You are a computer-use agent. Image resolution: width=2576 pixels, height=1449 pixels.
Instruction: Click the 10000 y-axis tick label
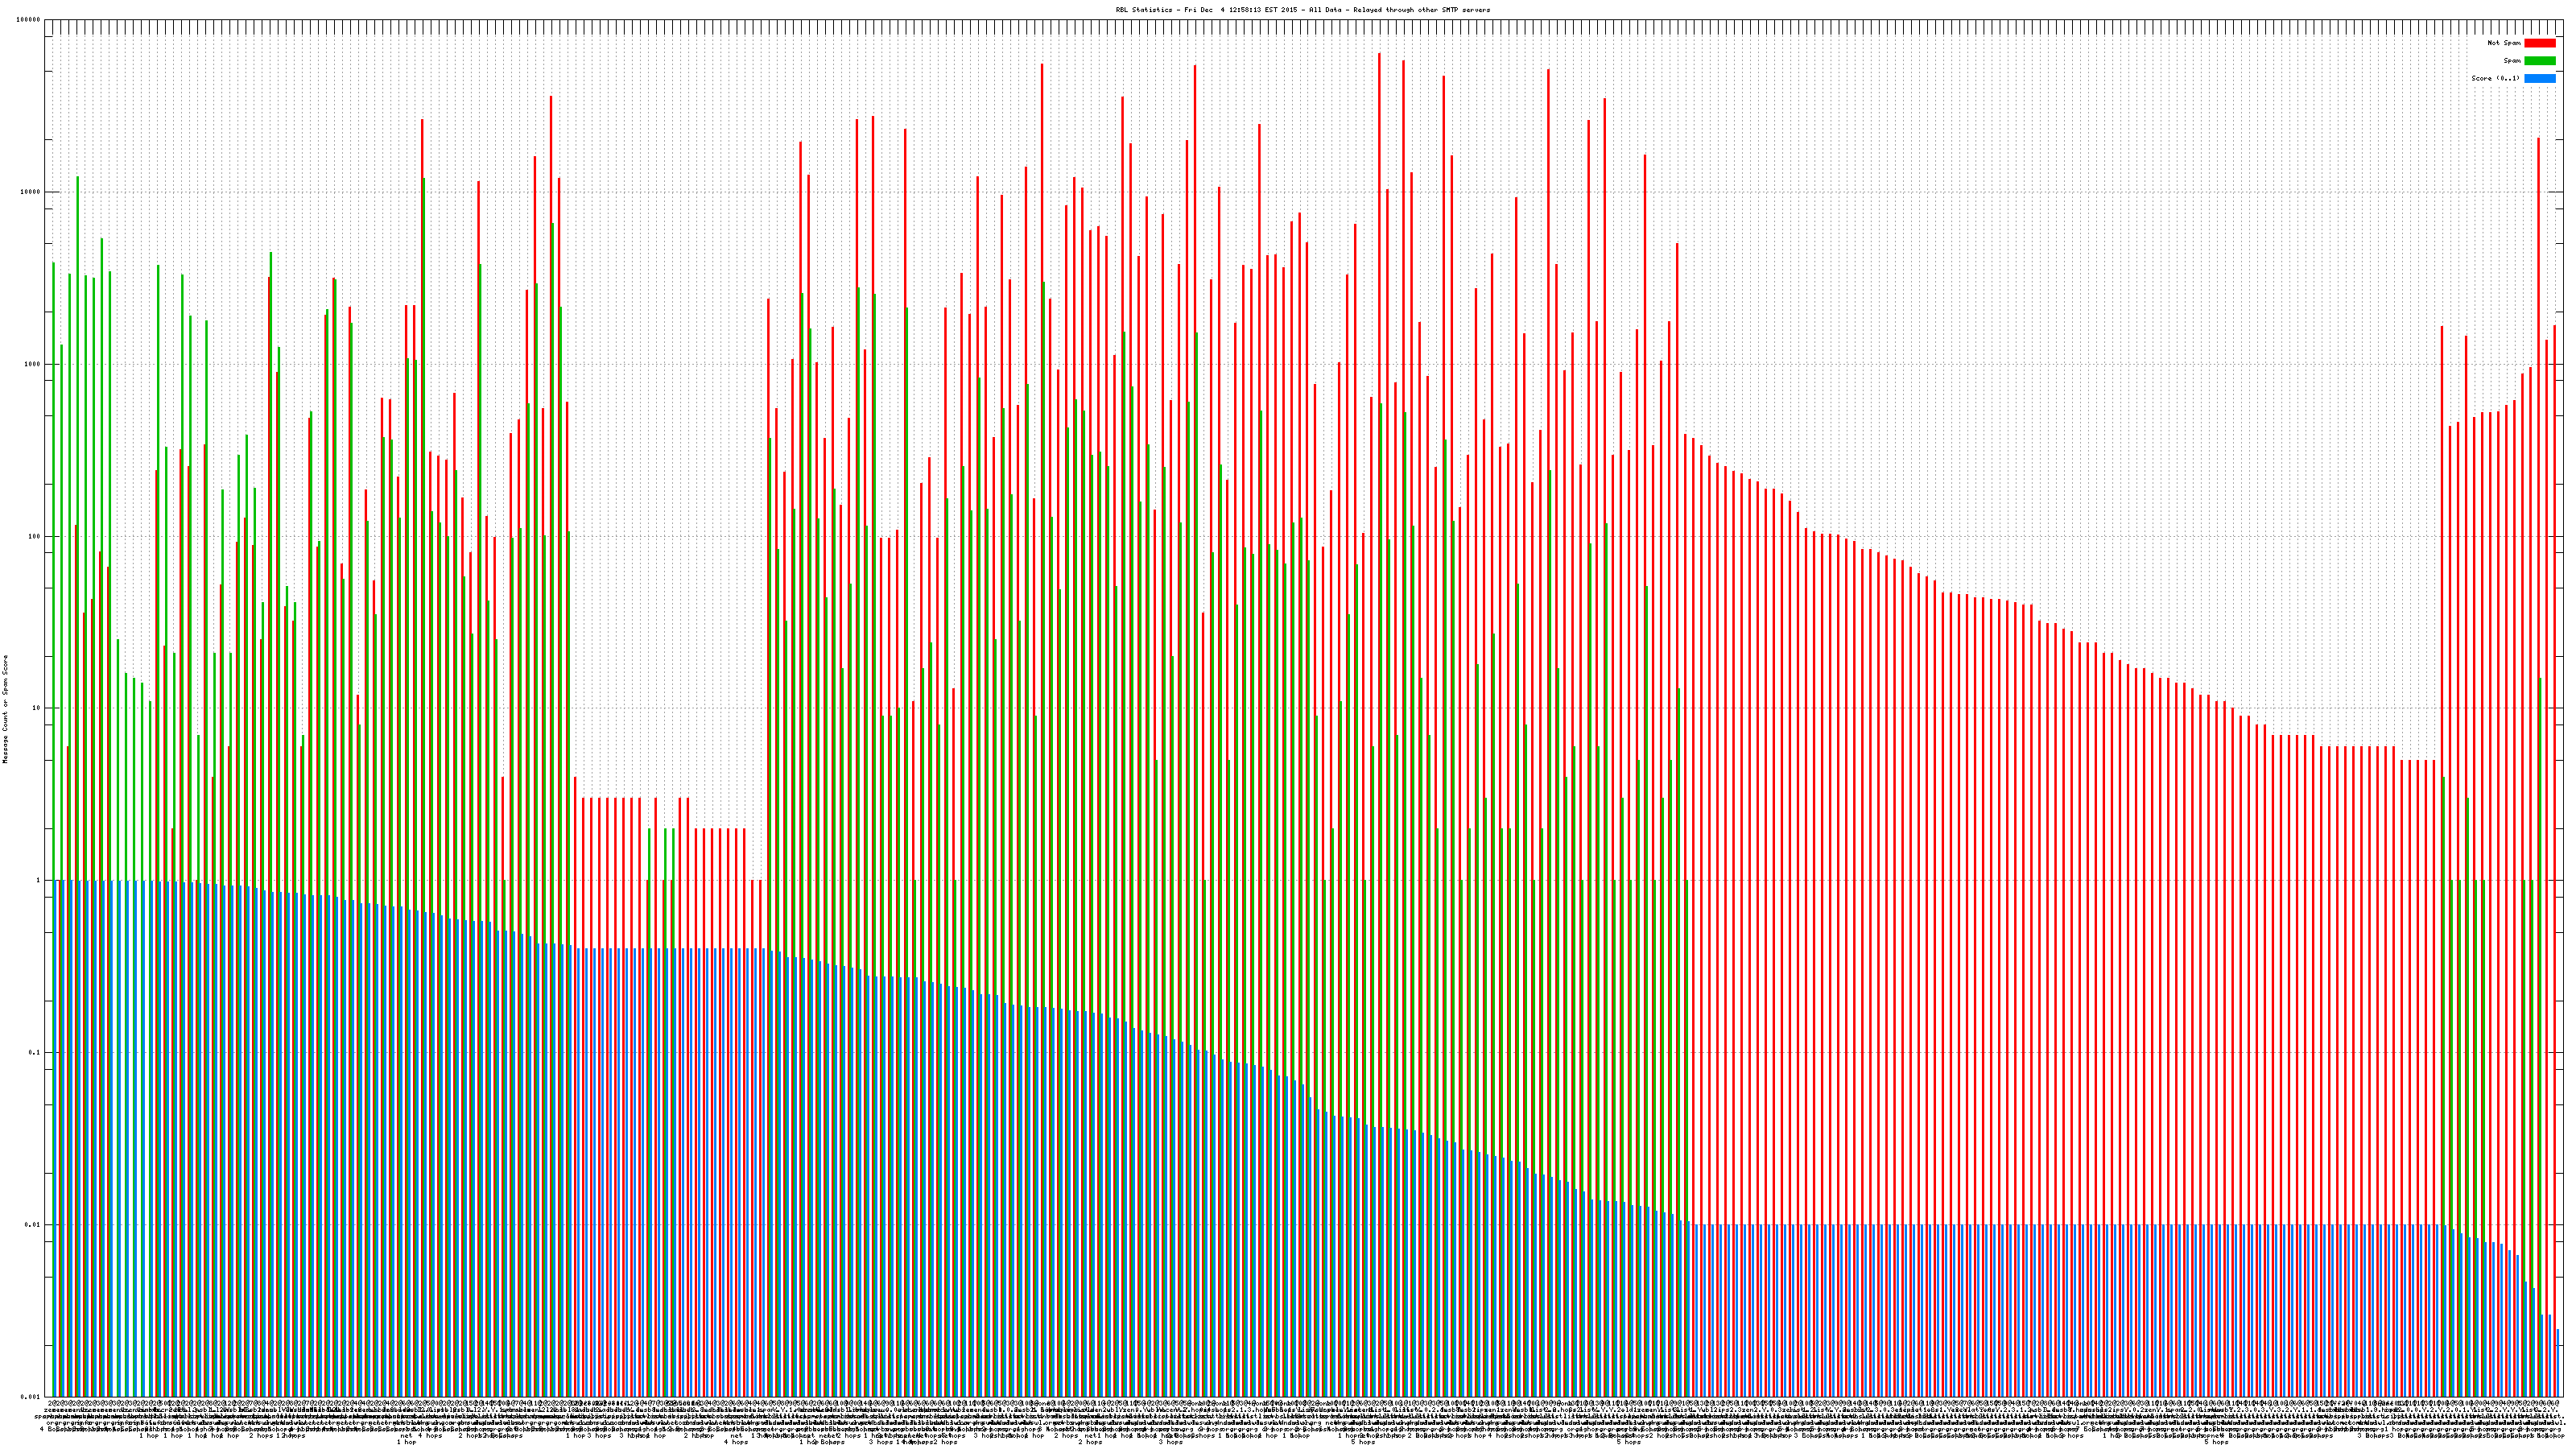pyautogui.click(x=30, y=192)
